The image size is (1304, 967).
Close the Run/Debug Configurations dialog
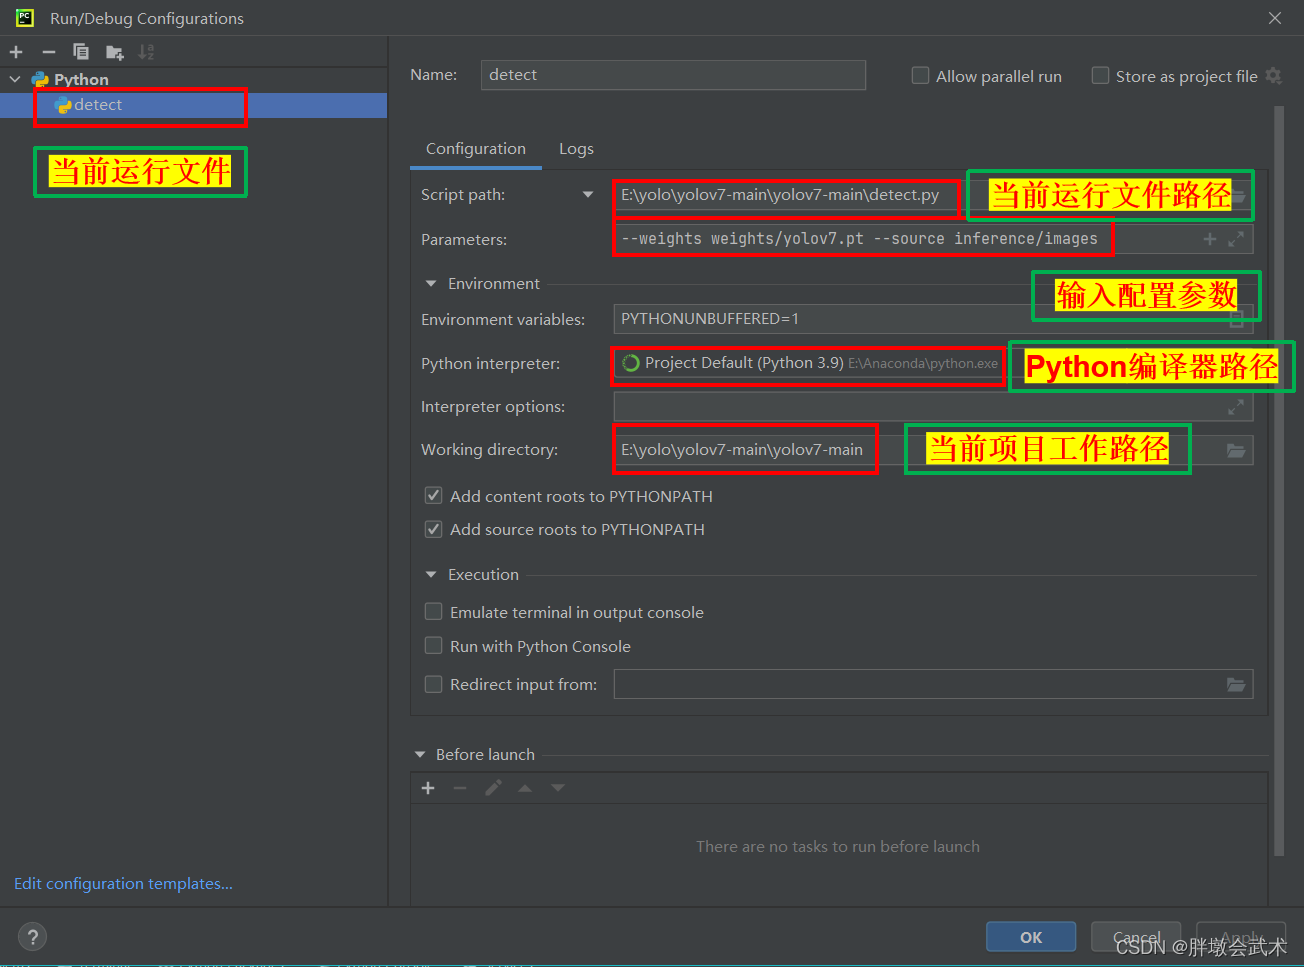[1275, 18]
